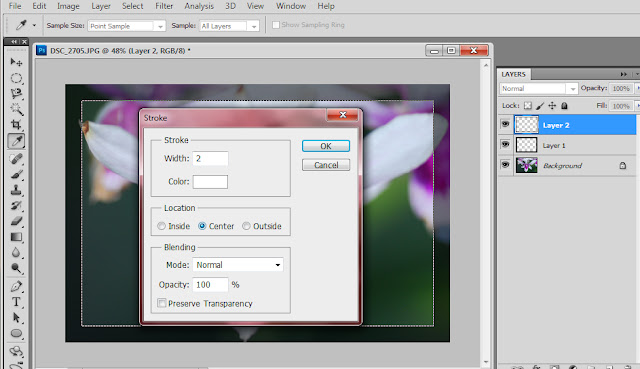
Task: Select the Move tool
Action: [16, 62]
